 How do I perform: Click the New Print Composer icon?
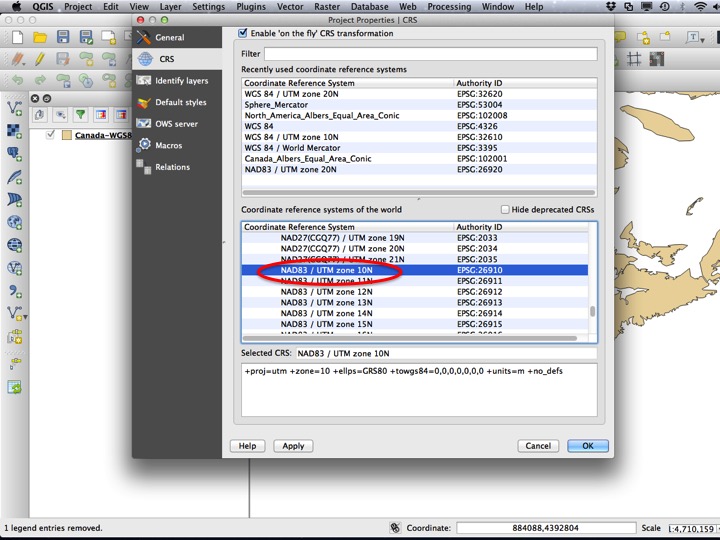(109, 37)
